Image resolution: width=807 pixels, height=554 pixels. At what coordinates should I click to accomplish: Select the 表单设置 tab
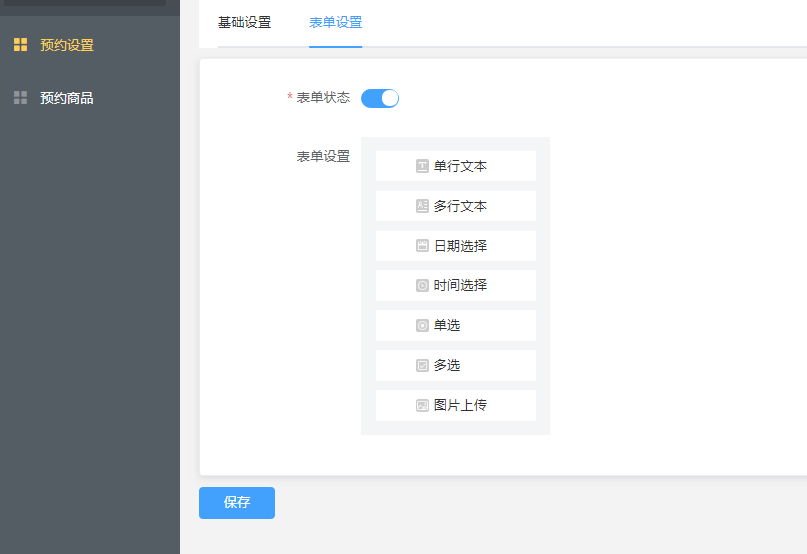tap(336, 23)
